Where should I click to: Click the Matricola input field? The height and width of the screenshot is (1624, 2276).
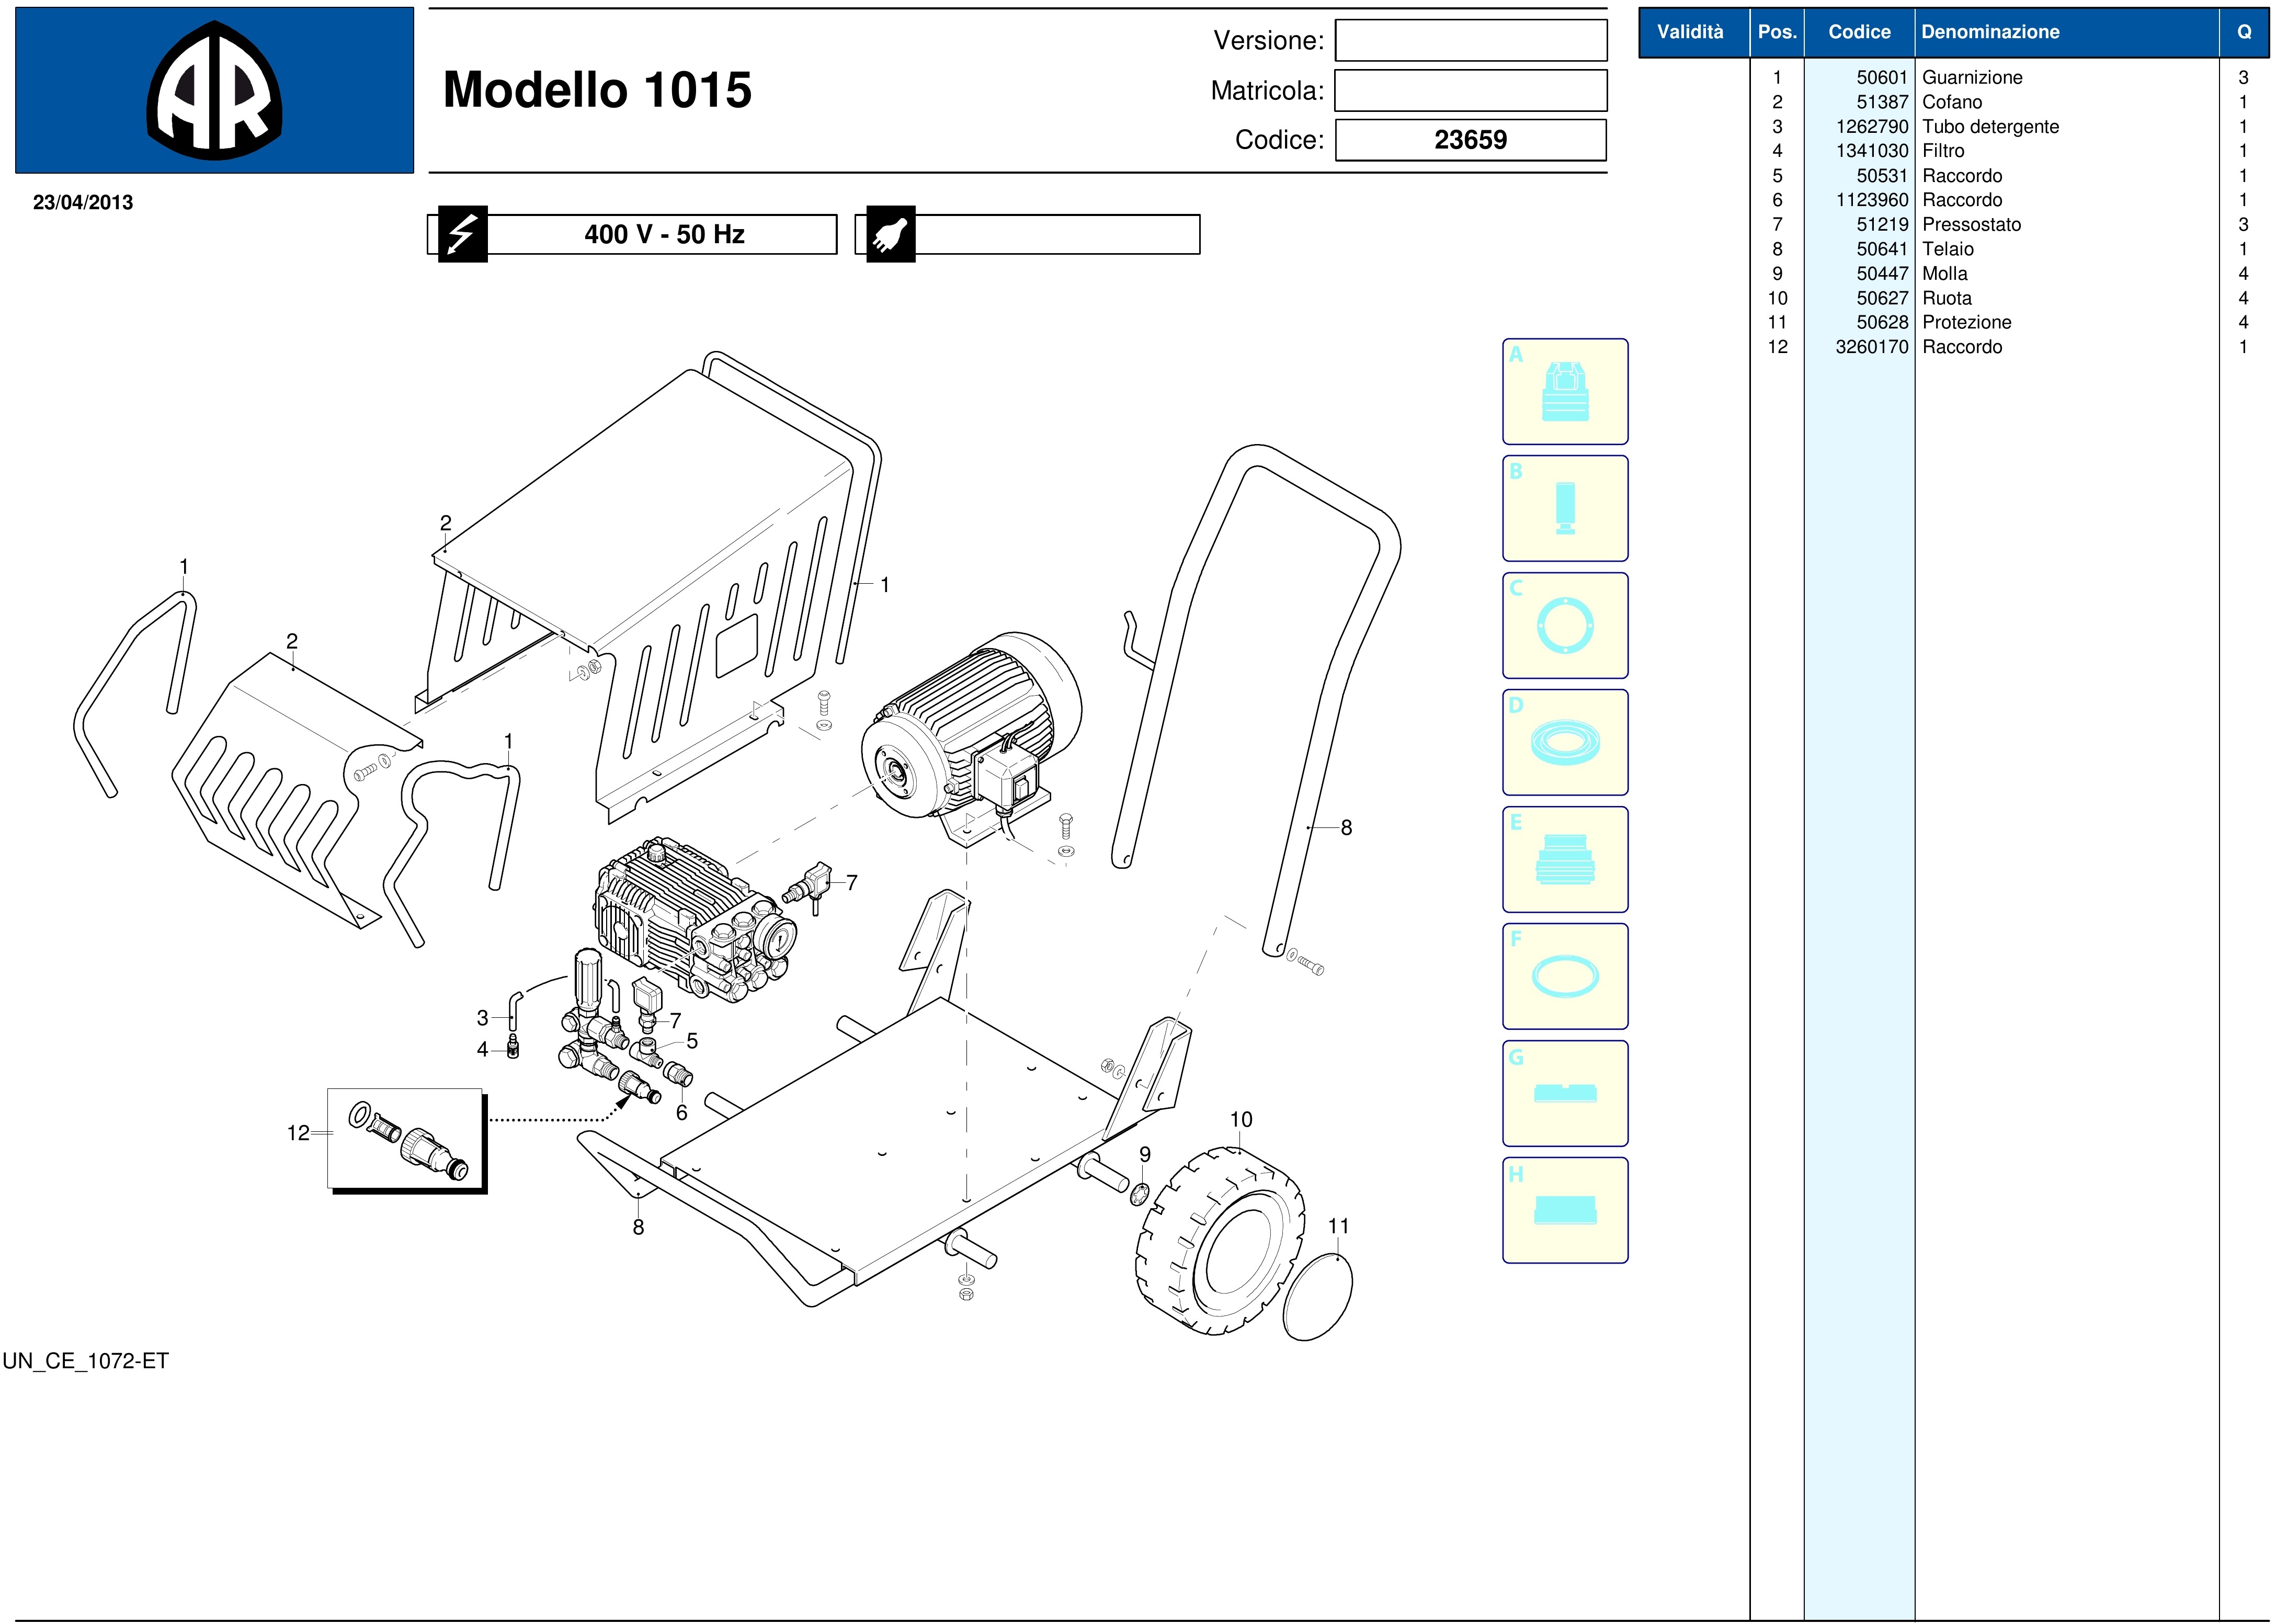click(x=1470, y=91)
